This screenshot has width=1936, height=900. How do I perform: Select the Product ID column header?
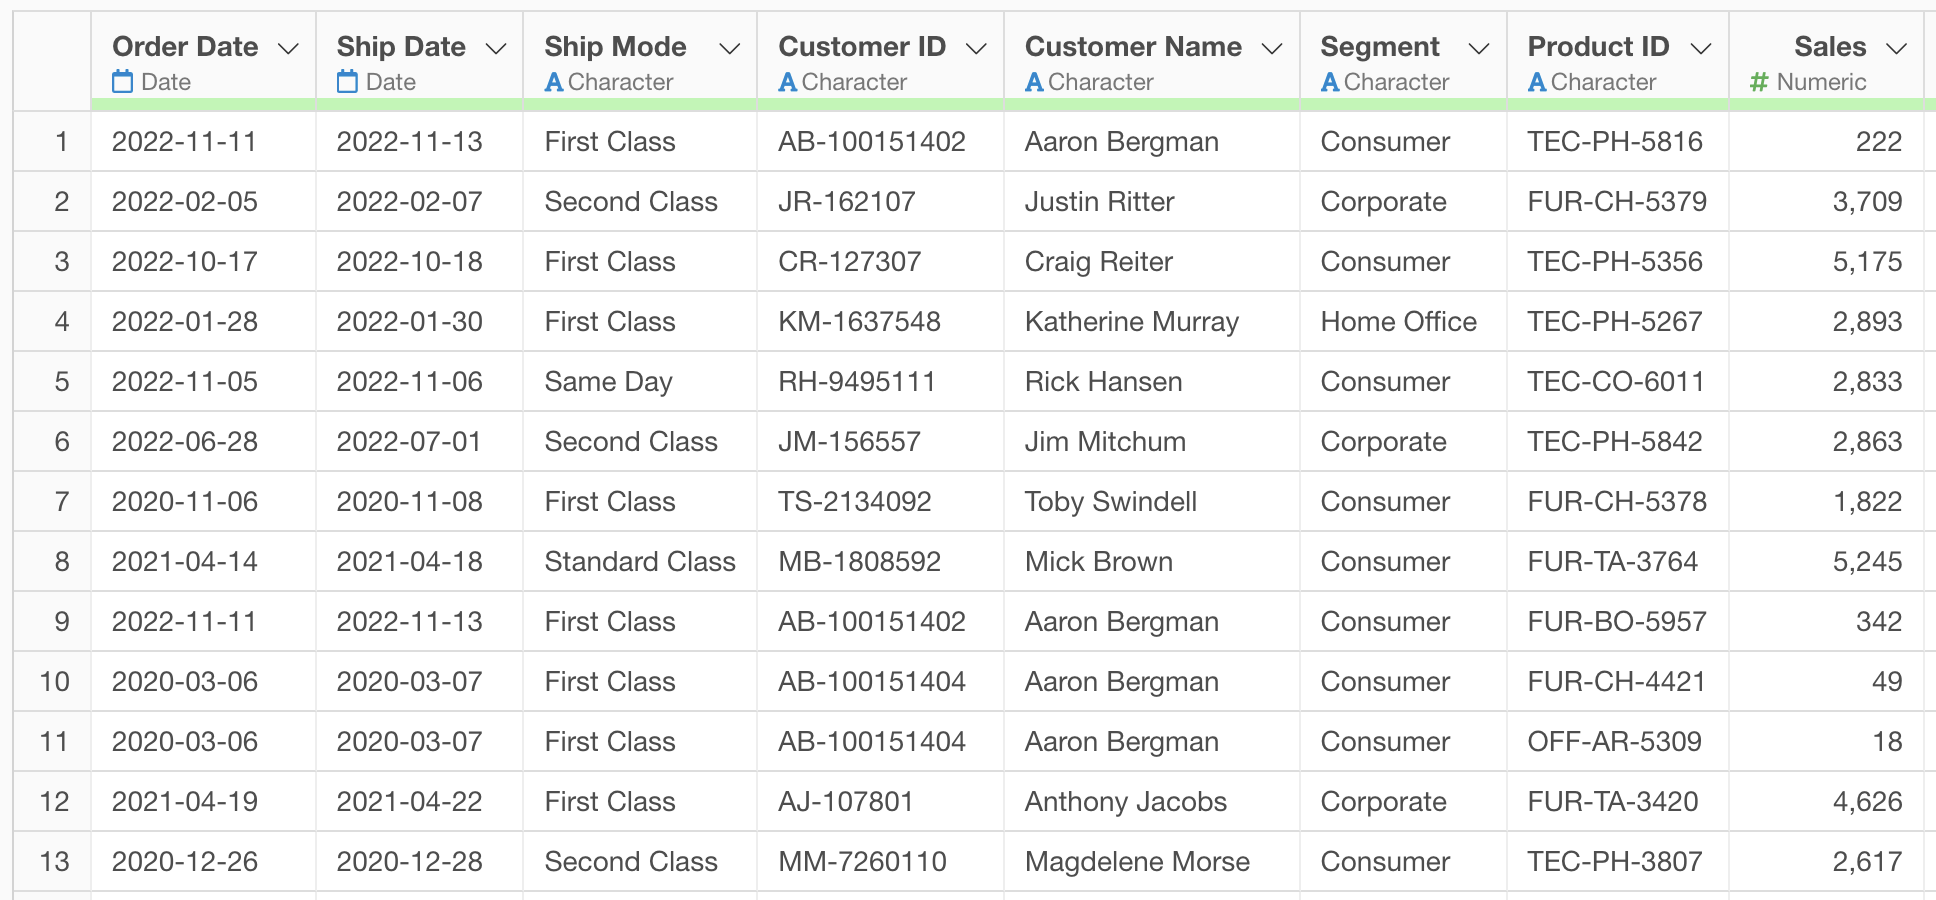click(x=1598, y=46)
